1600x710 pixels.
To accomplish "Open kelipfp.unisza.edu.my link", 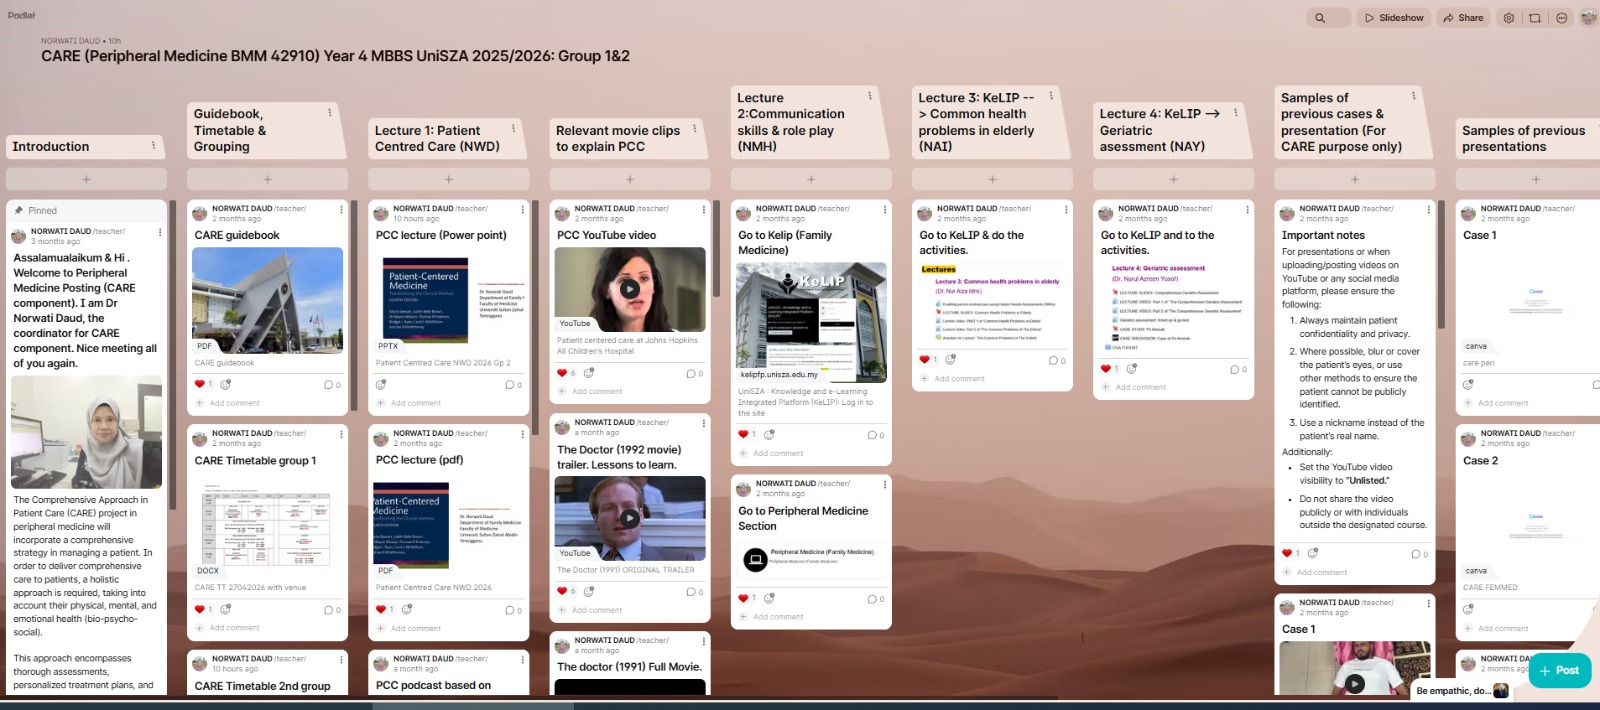I will tap(778, 375).
